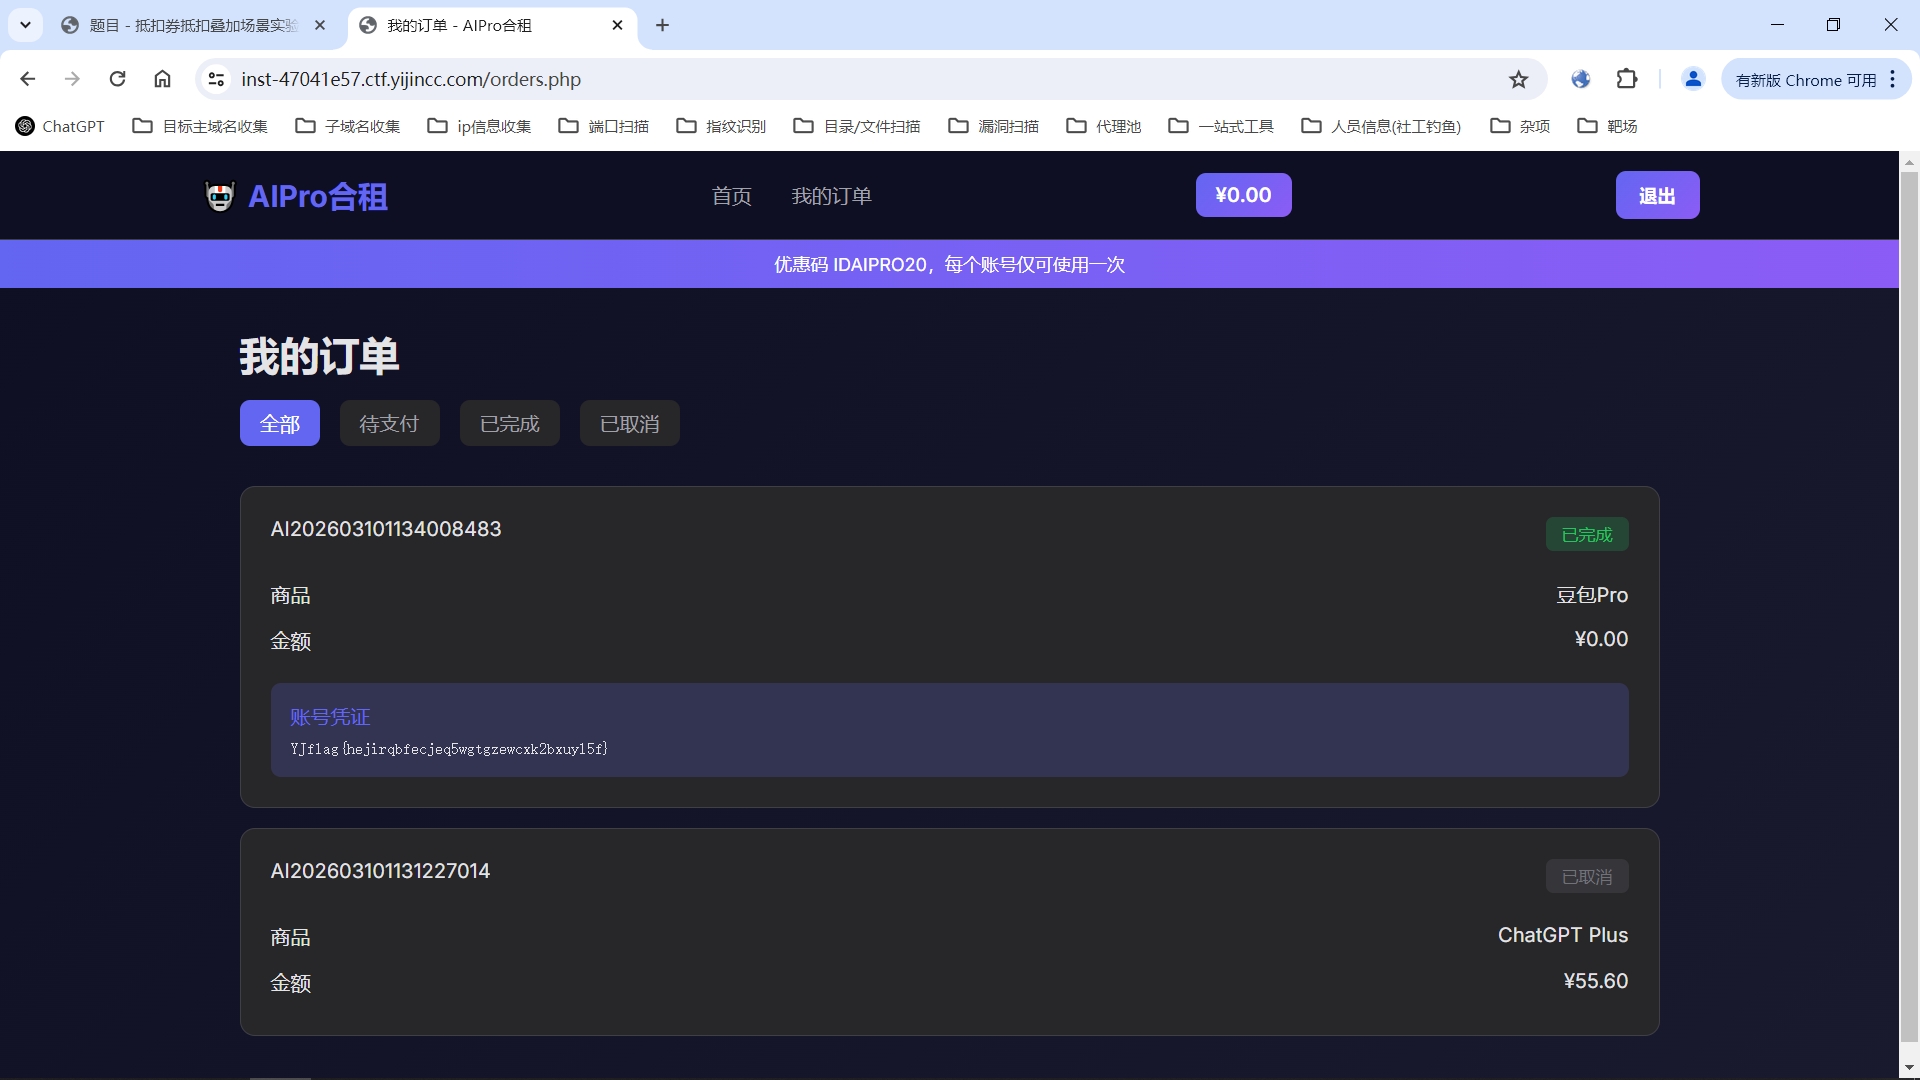Expand the tab search dropdown arrow

coord(25,25)
